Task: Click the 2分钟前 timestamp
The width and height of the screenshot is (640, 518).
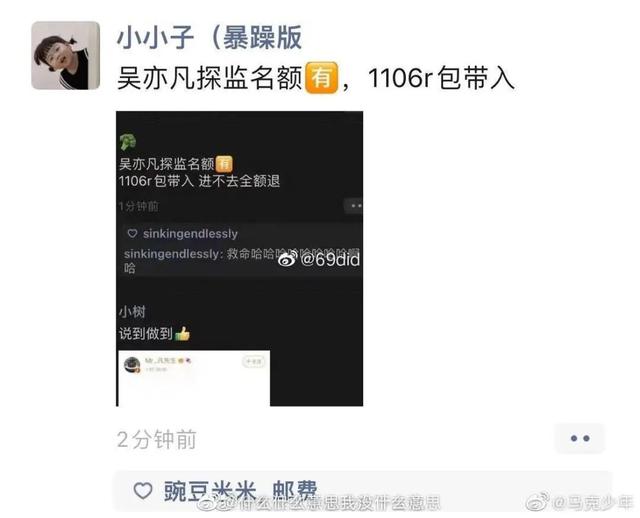Action: coord(156,440)
